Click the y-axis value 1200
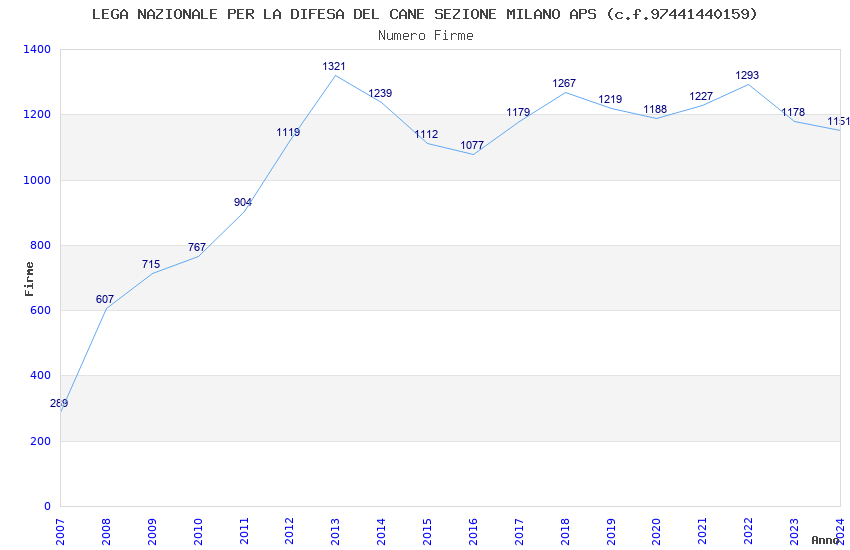850x550 pixels. [x=37, y=115]
